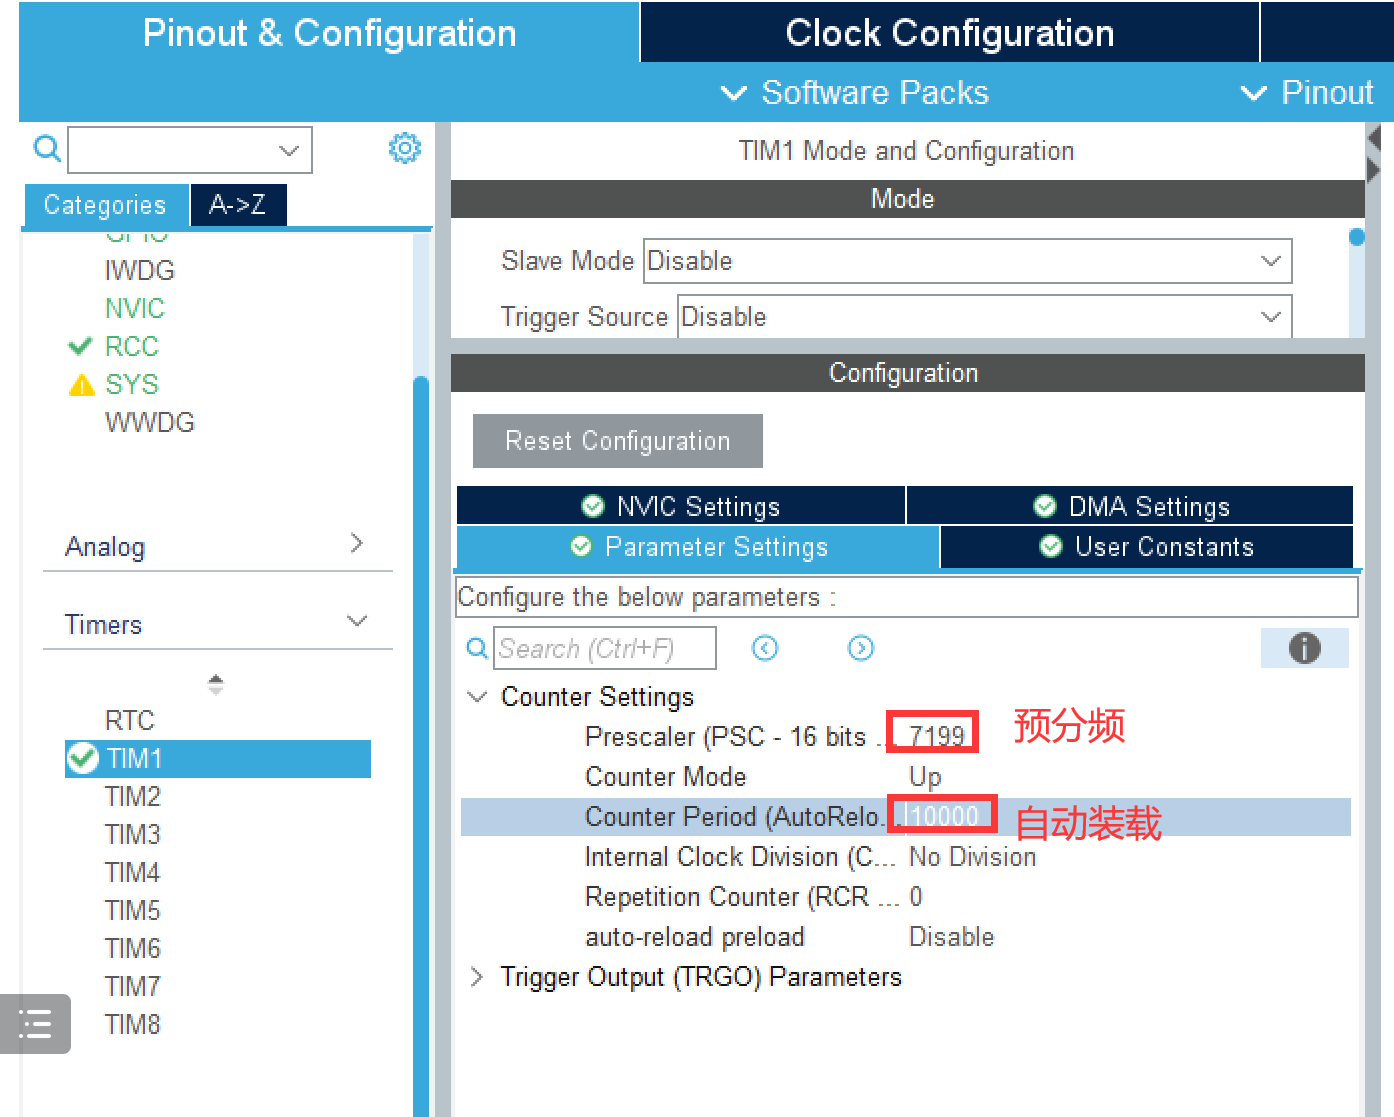1394x1117 pixels.
Task: Click the Internal Clock Division value No Division
Action: (972, 857)
